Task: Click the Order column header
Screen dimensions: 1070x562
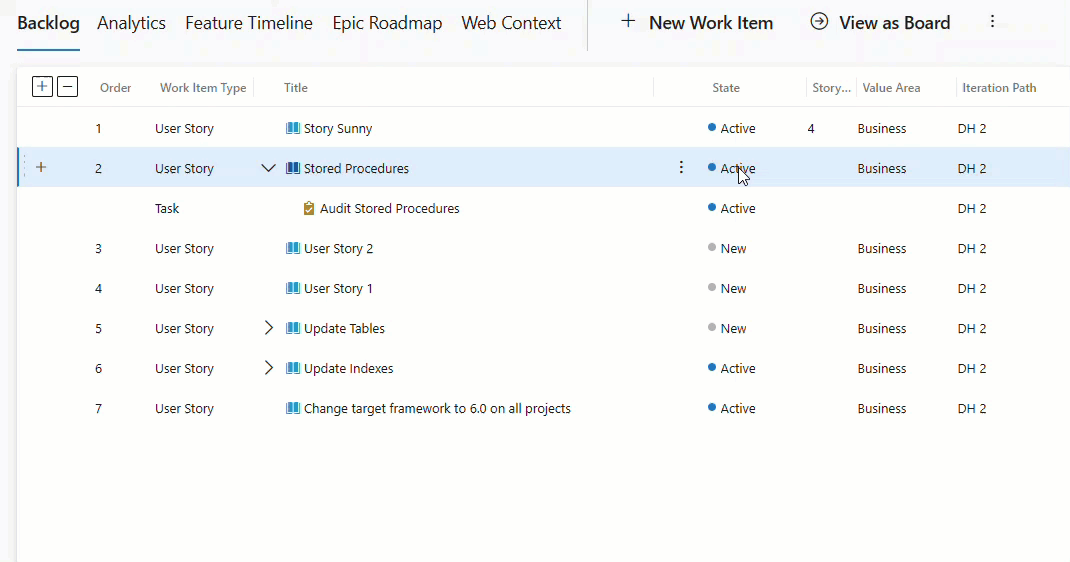Action: [x=115, y=88]
